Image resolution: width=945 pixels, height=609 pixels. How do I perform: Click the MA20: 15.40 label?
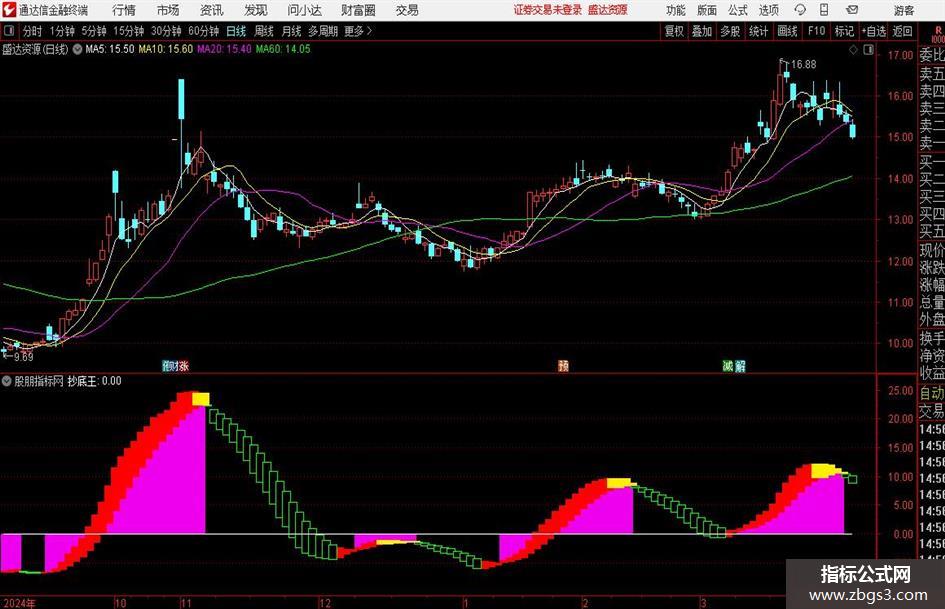pos(224,49)
